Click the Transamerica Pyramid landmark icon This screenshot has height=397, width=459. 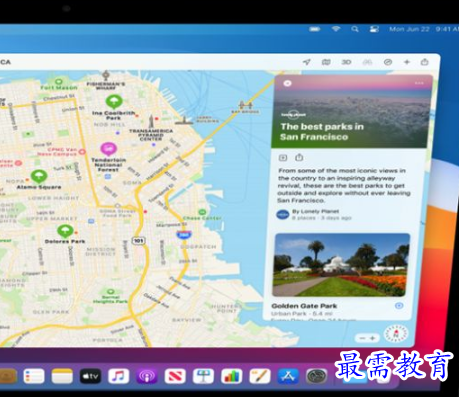click(x=151, y=122)
